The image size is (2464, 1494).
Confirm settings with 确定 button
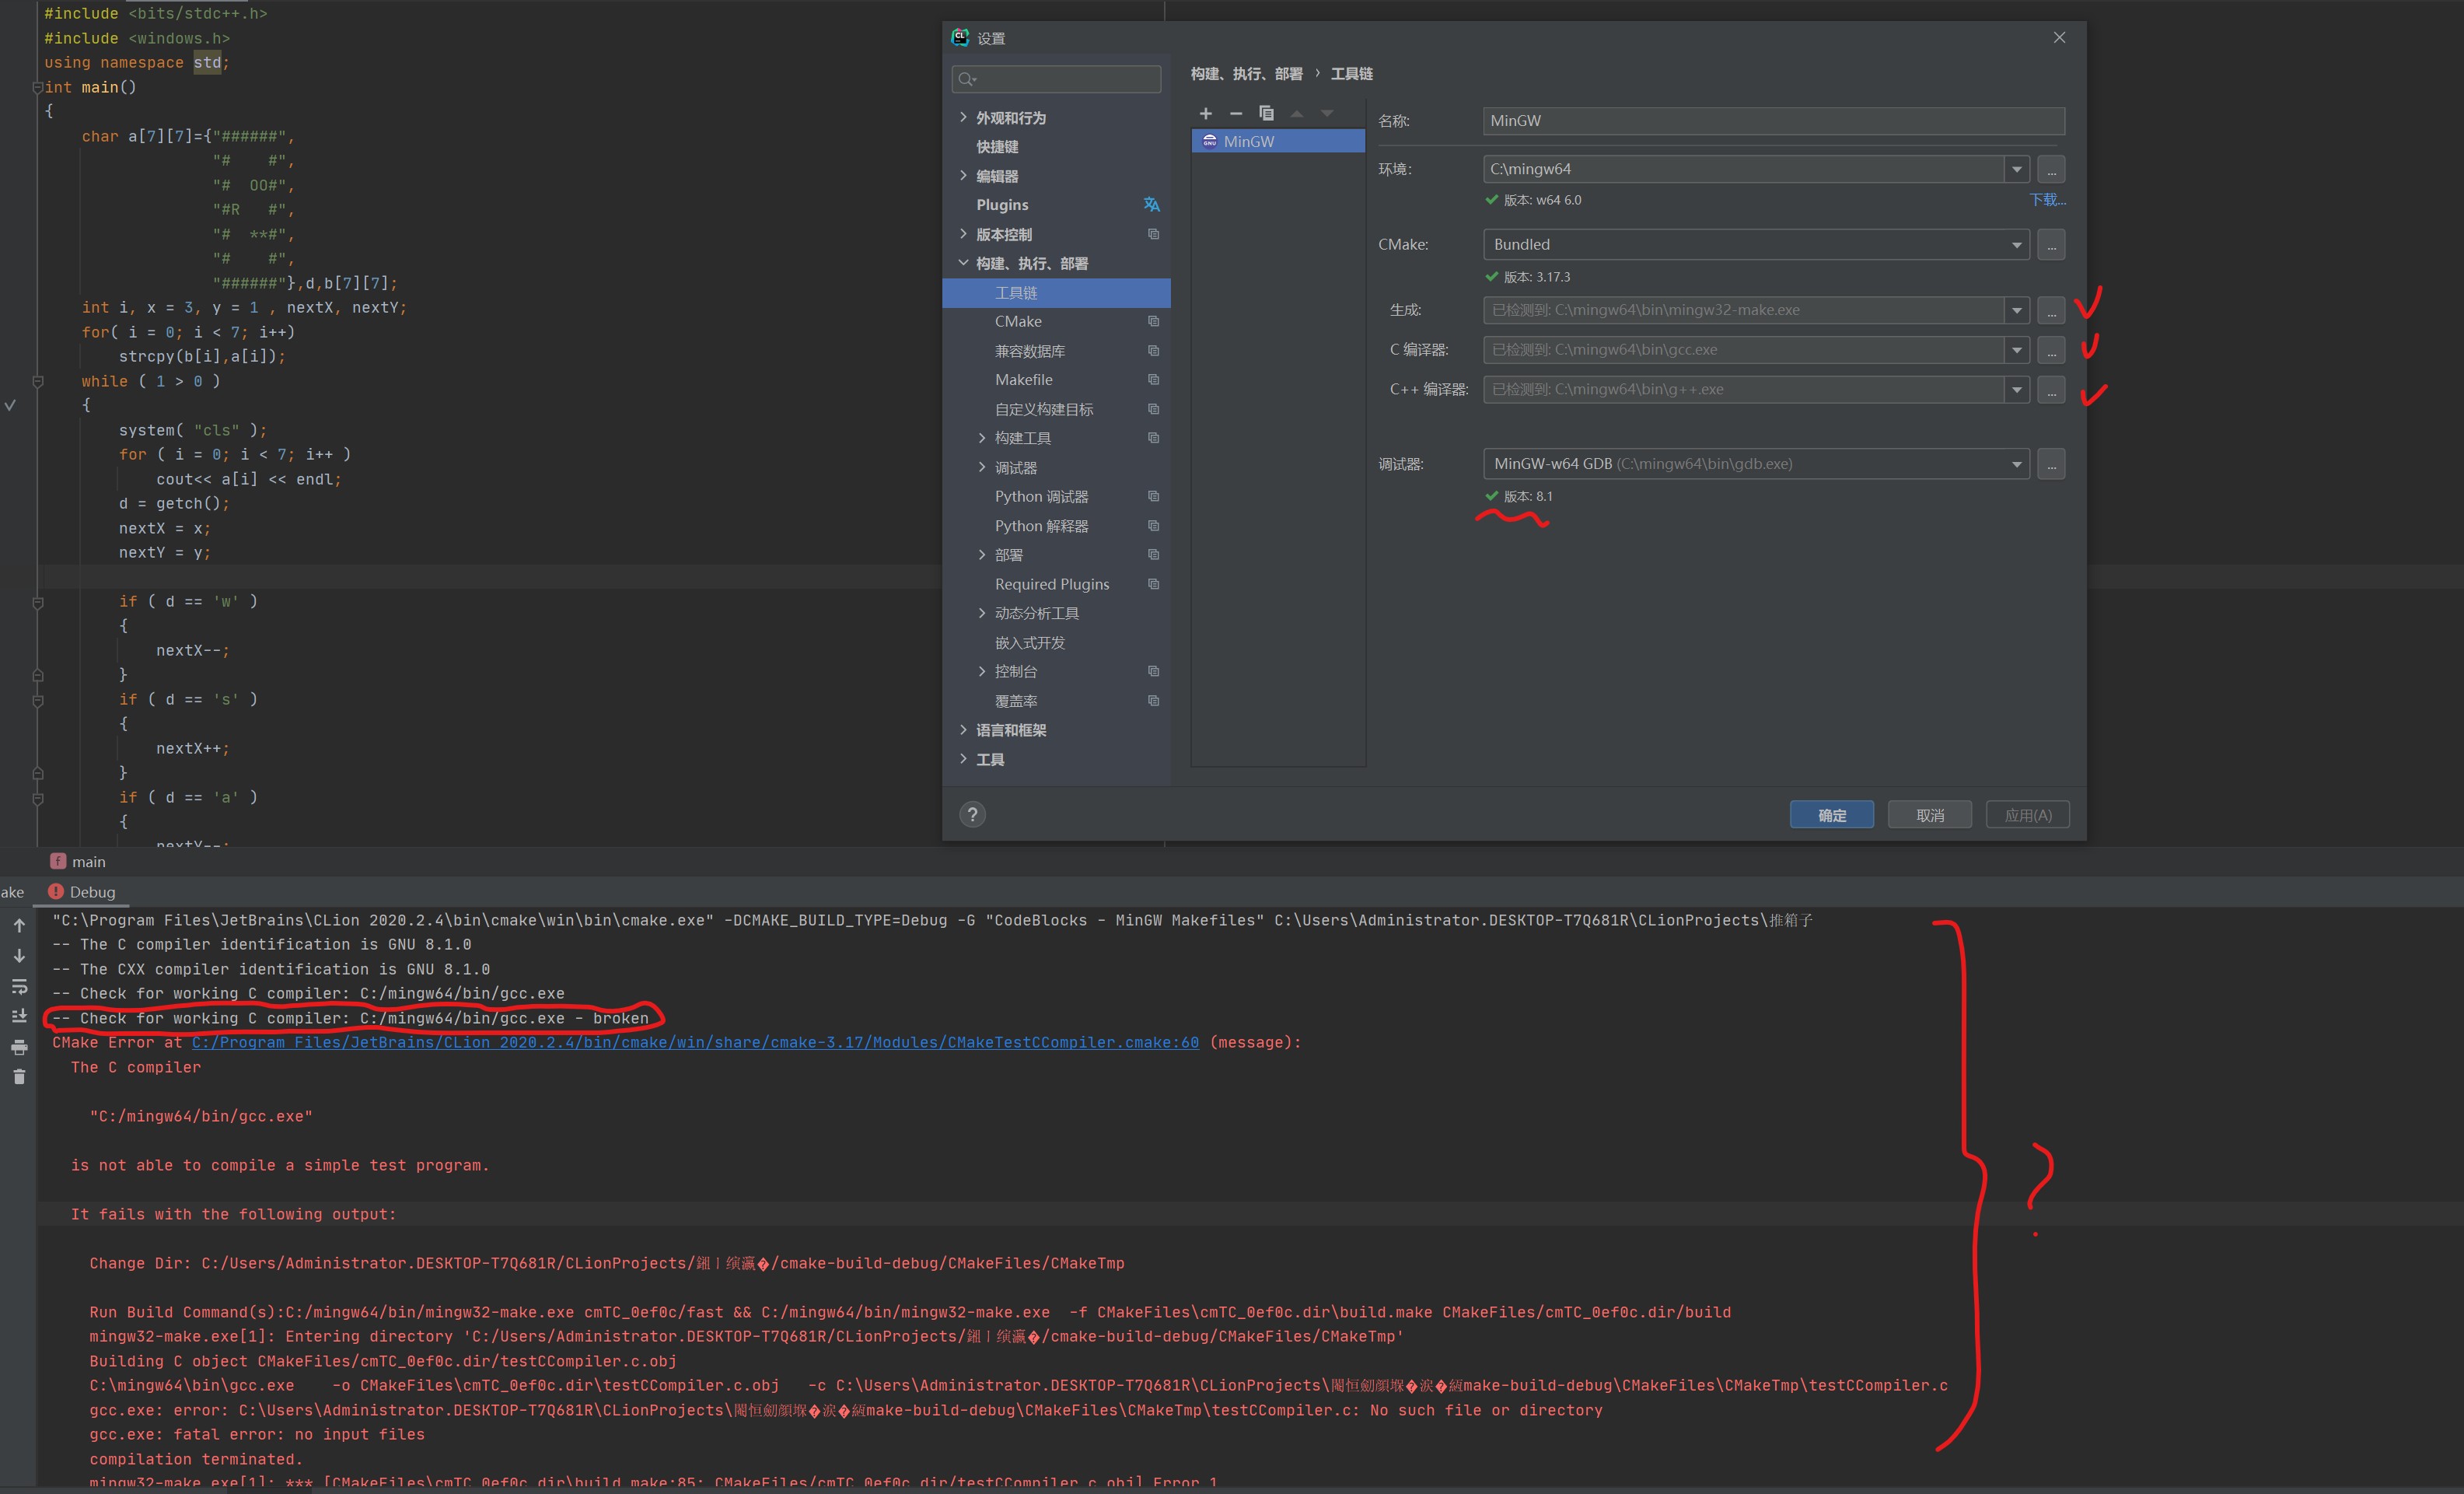[1832, 815]
